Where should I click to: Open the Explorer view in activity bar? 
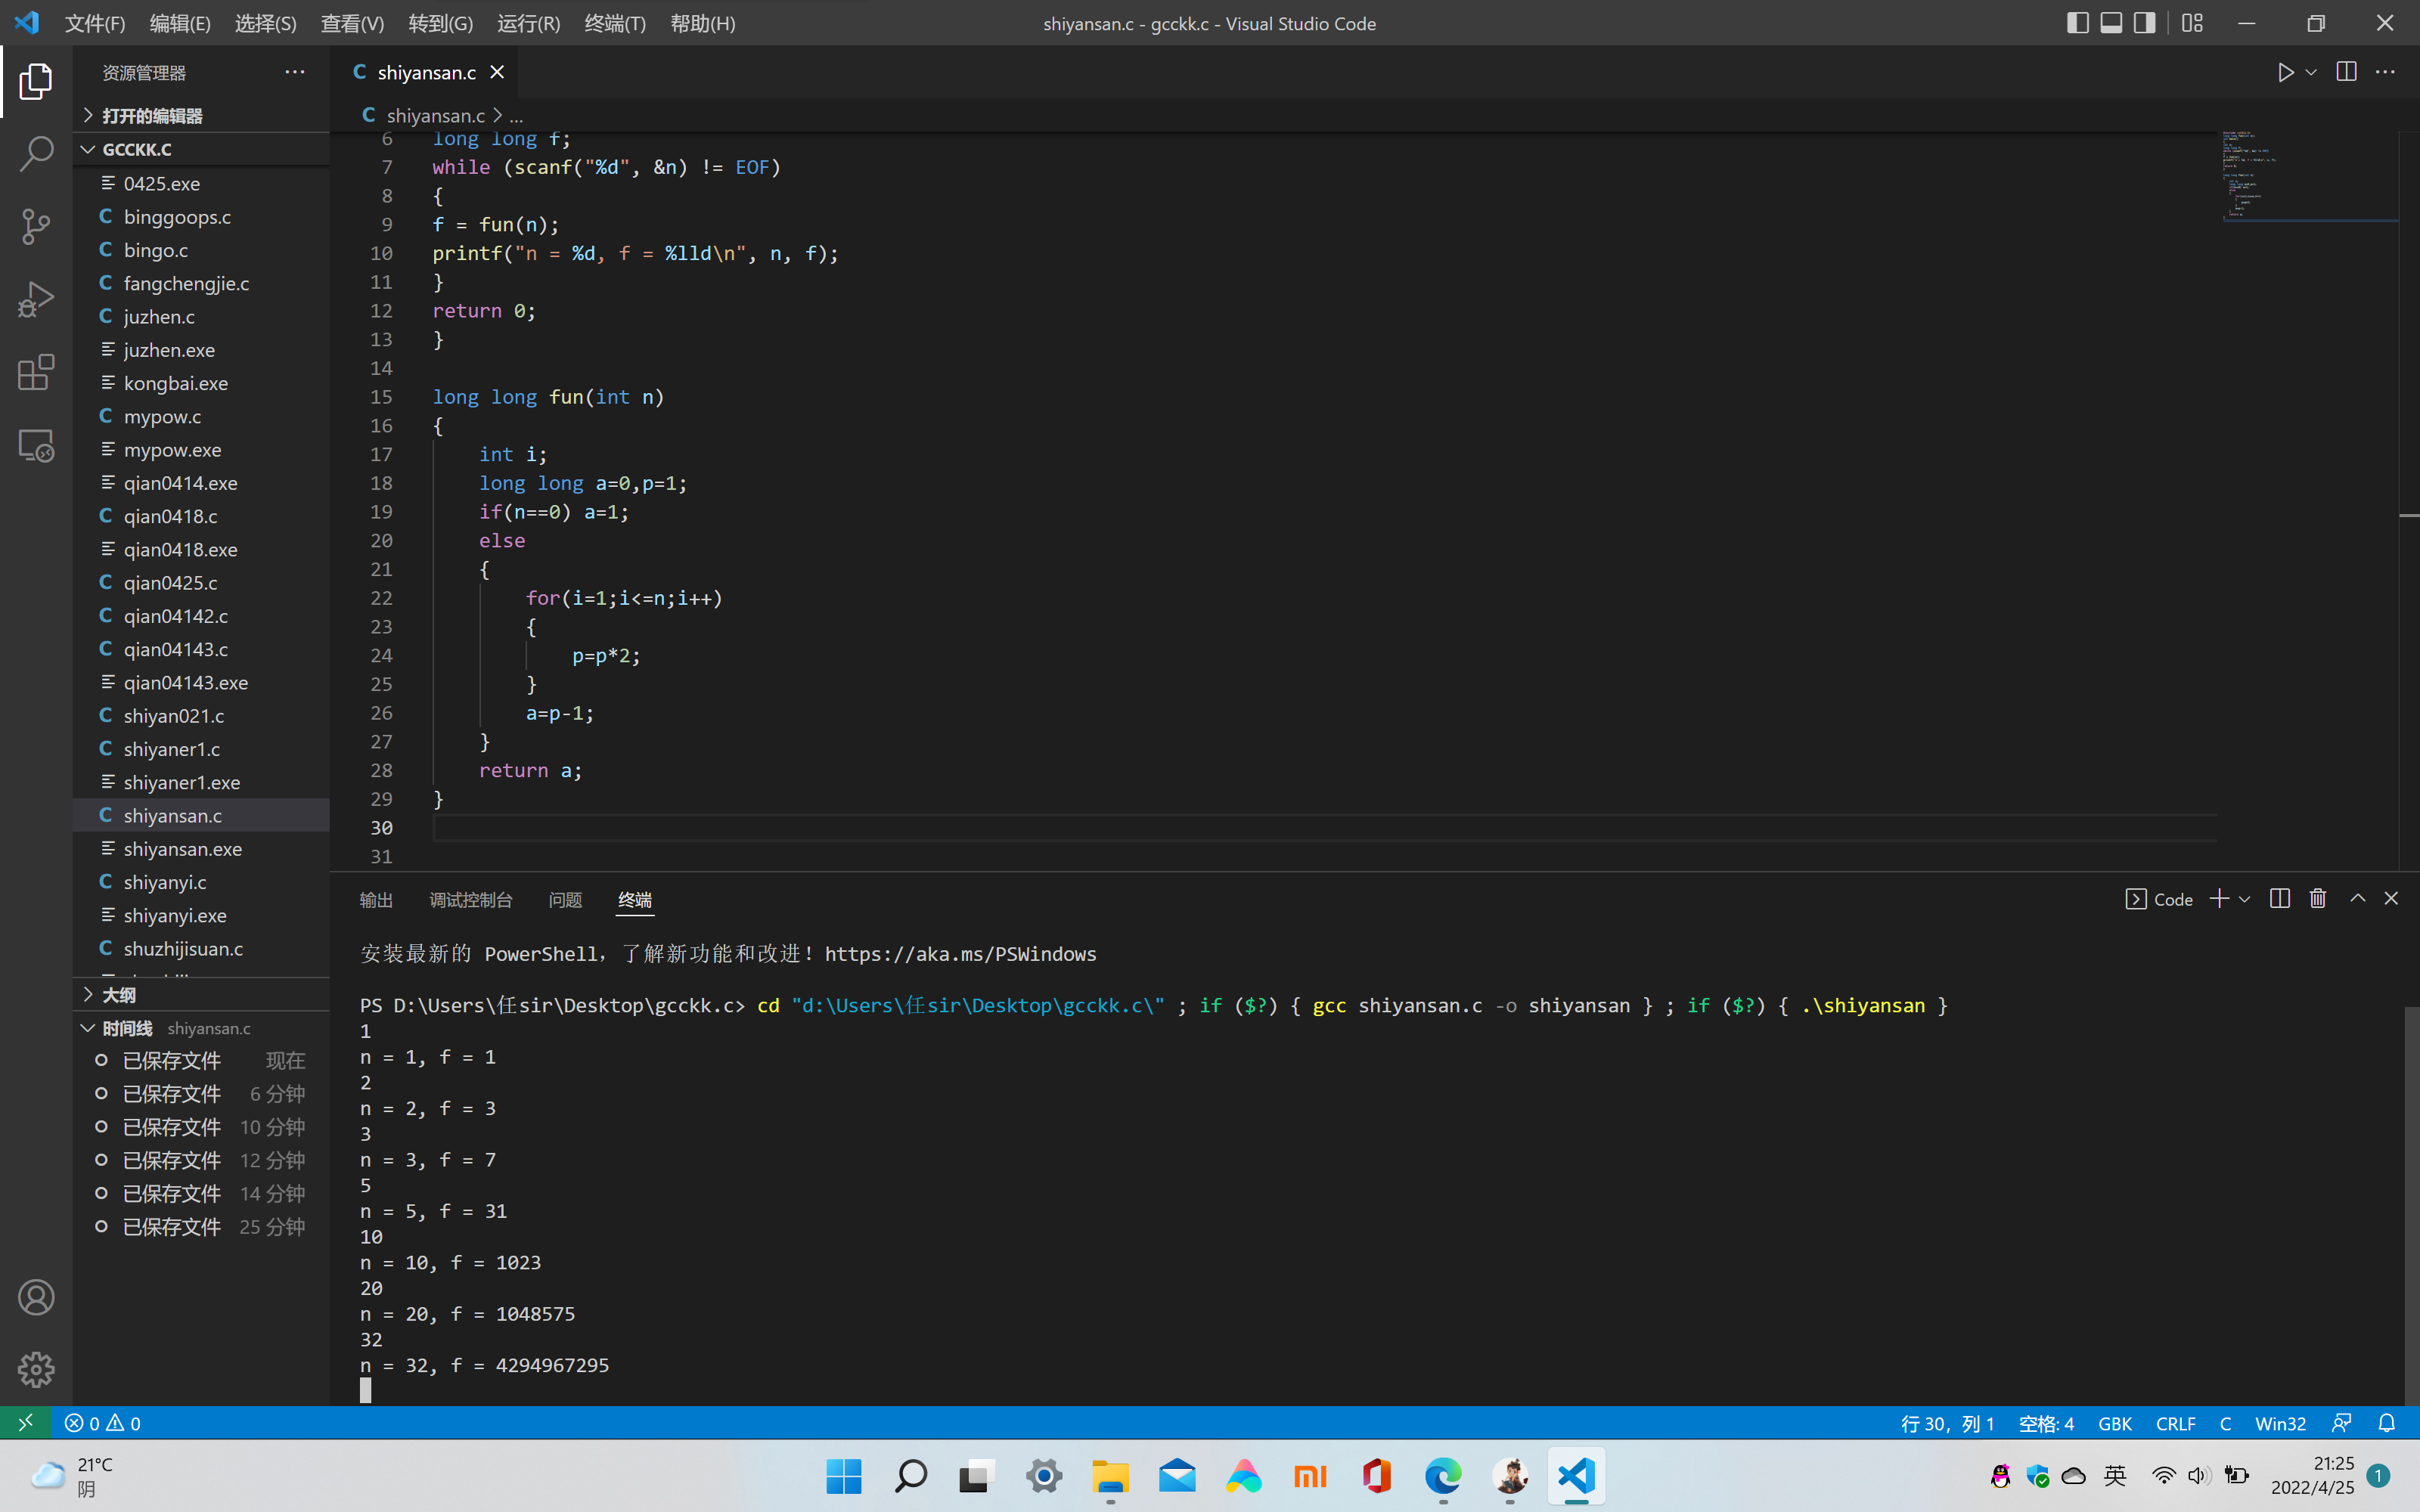pyautogui.click(x=36, y=81)
